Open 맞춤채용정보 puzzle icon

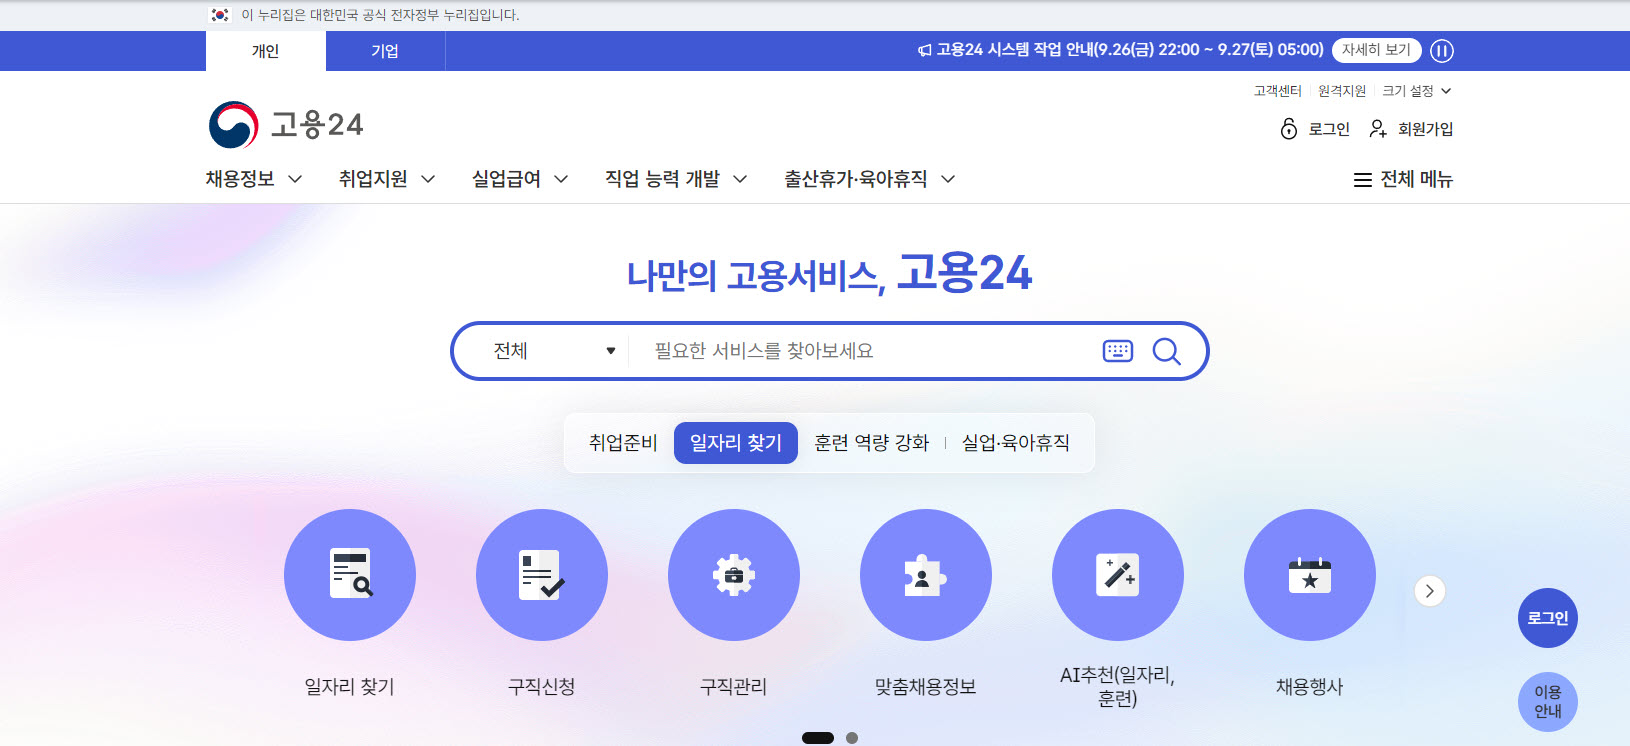pyautogui.click(x=926, y=575)
